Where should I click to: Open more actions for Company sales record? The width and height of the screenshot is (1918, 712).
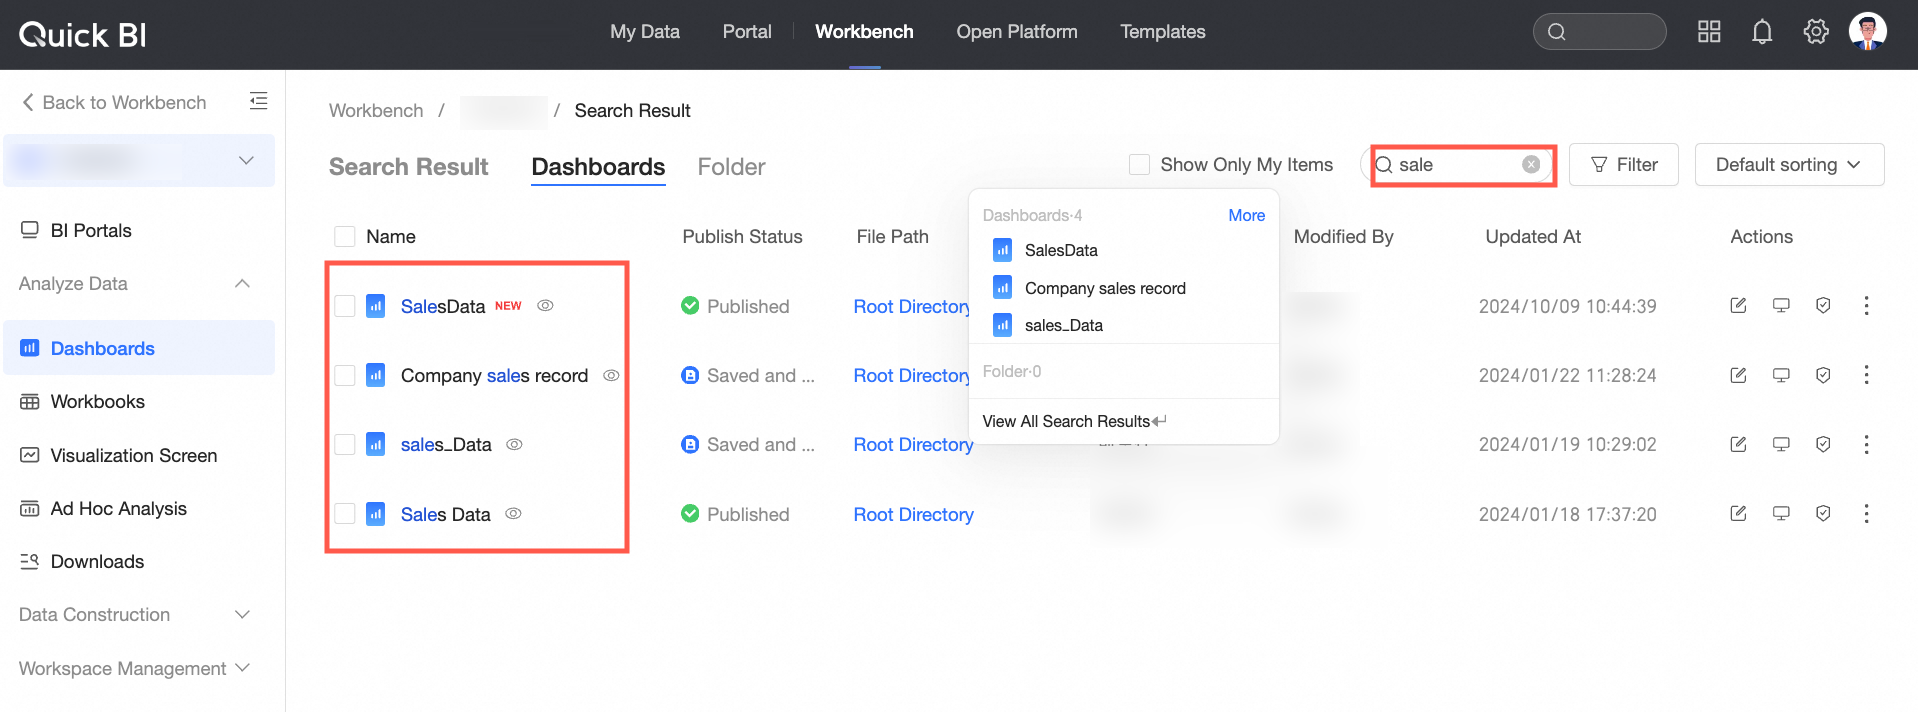coord(1866,375)
